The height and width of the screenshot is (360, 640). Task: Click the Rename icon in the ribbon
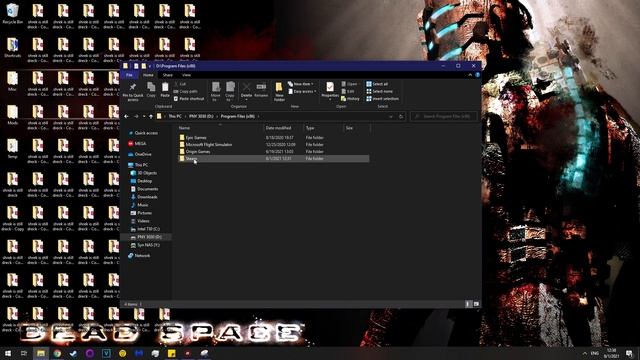261,90
